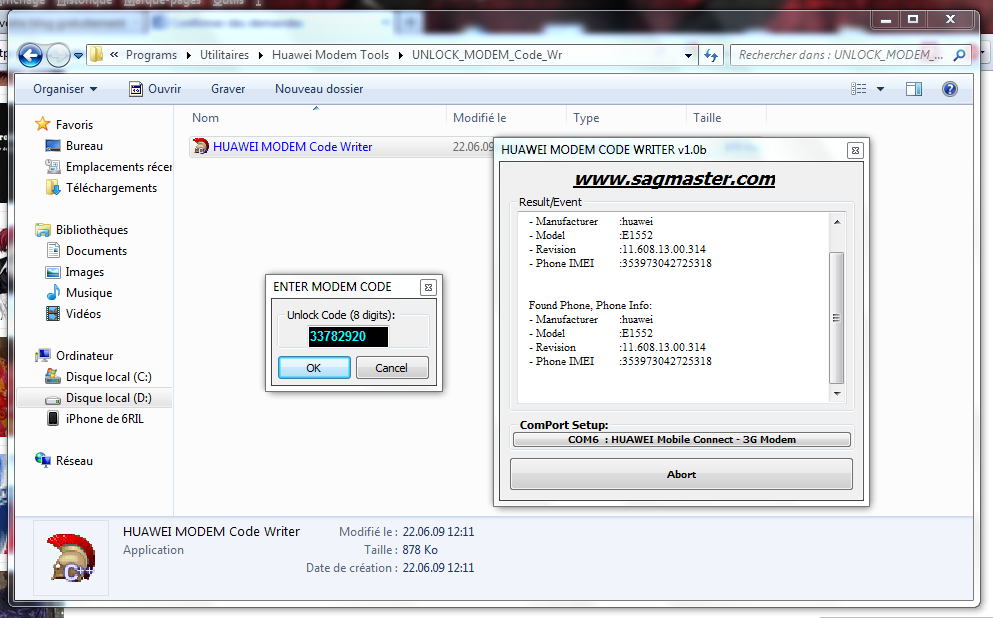Click the refresh button beside address bar
This screenshot has width=993, height=618.
[711, 55]
